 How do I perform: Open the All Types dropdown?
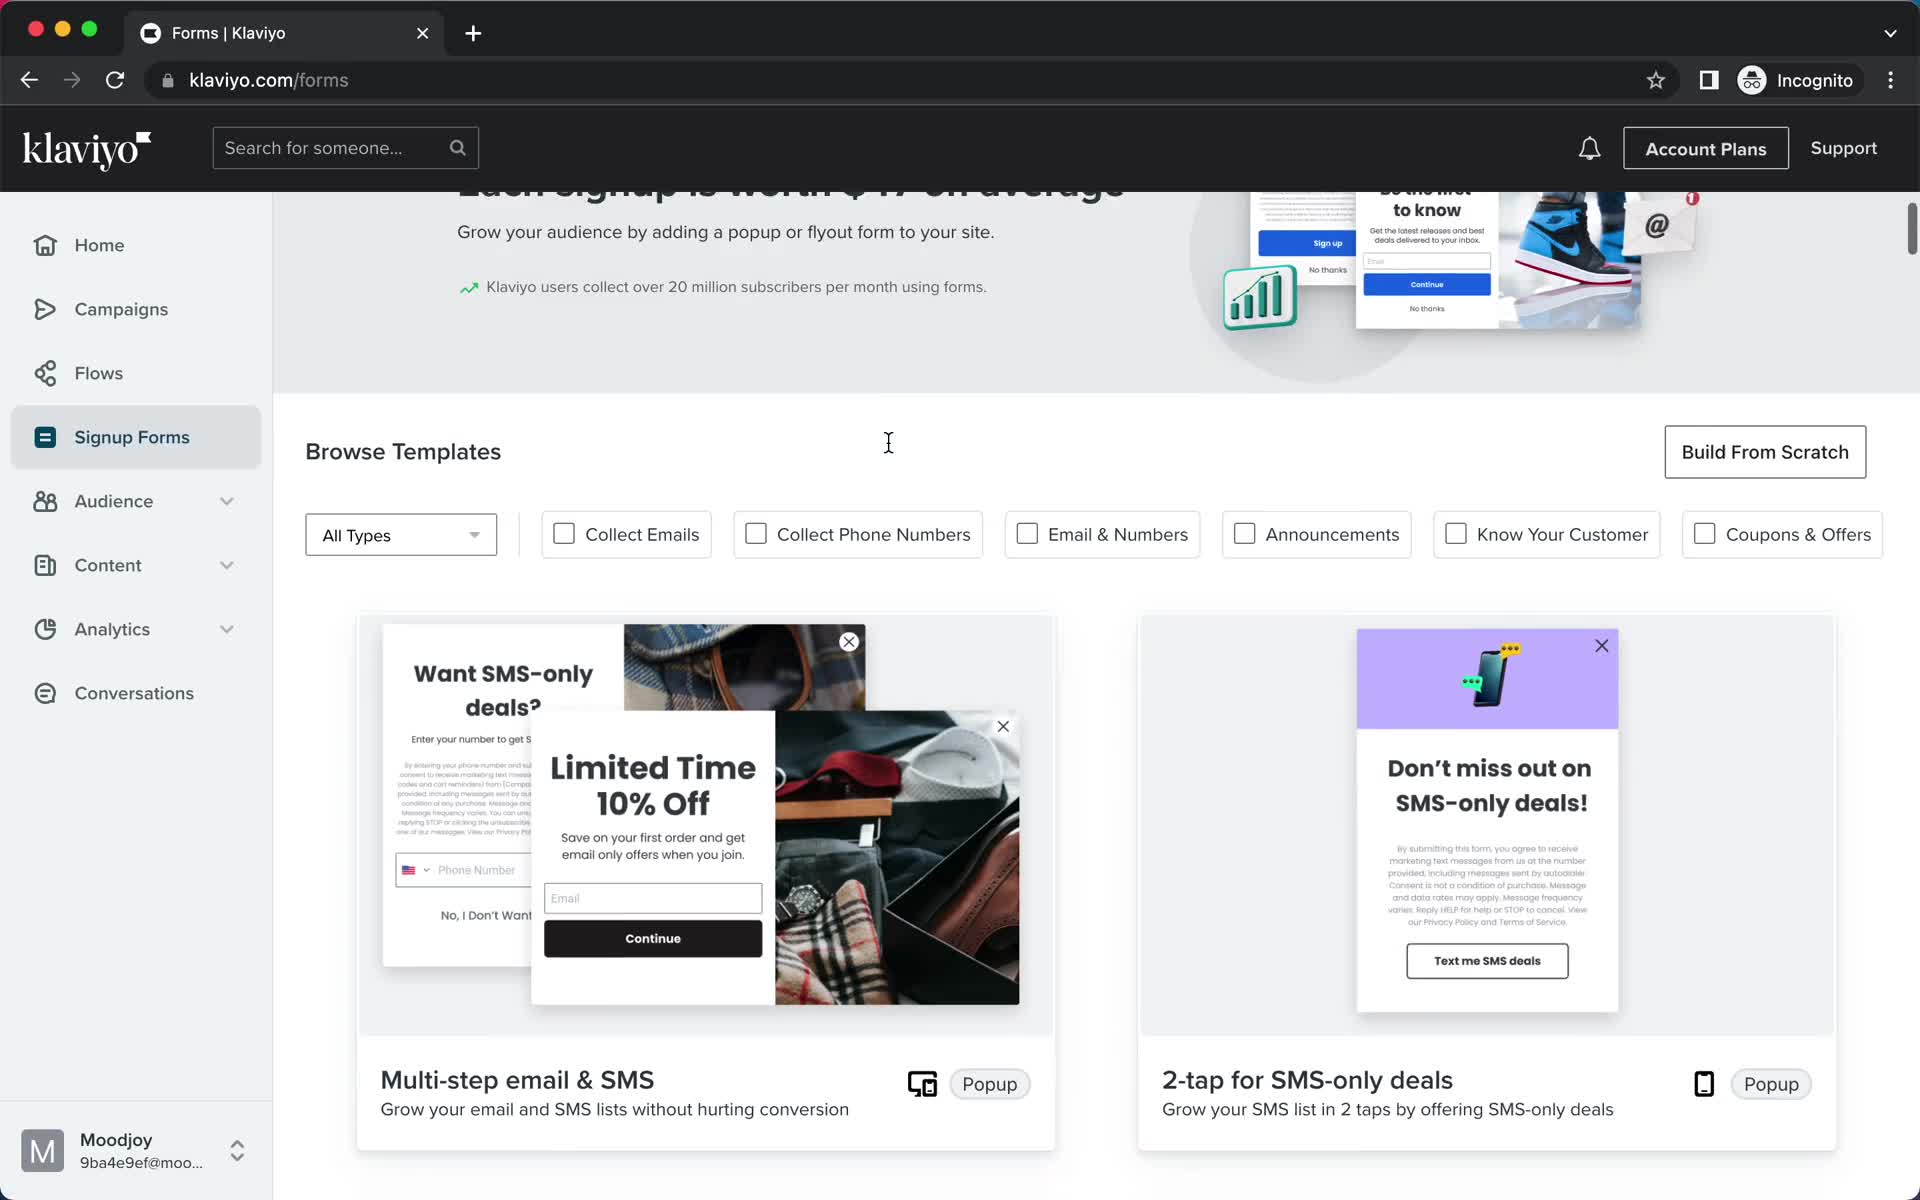pos(401,535)
